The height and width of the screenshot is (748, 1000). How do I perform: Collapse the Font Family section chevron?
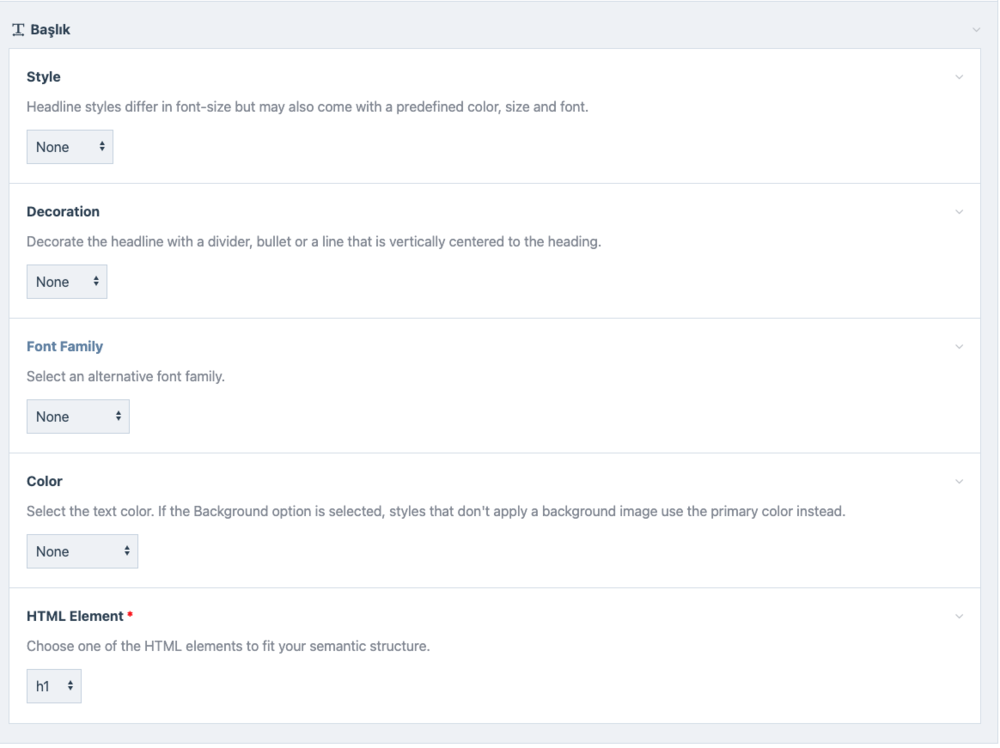959,347
